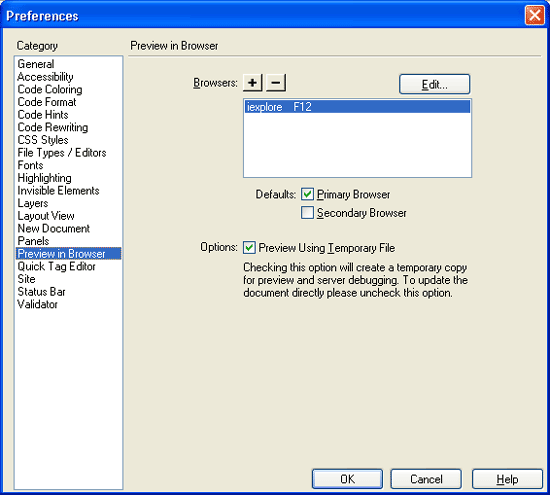The width and height of the screenshot is (550, 495).
Task: Open Help for these preferences
Action: [x=507, y=479]
